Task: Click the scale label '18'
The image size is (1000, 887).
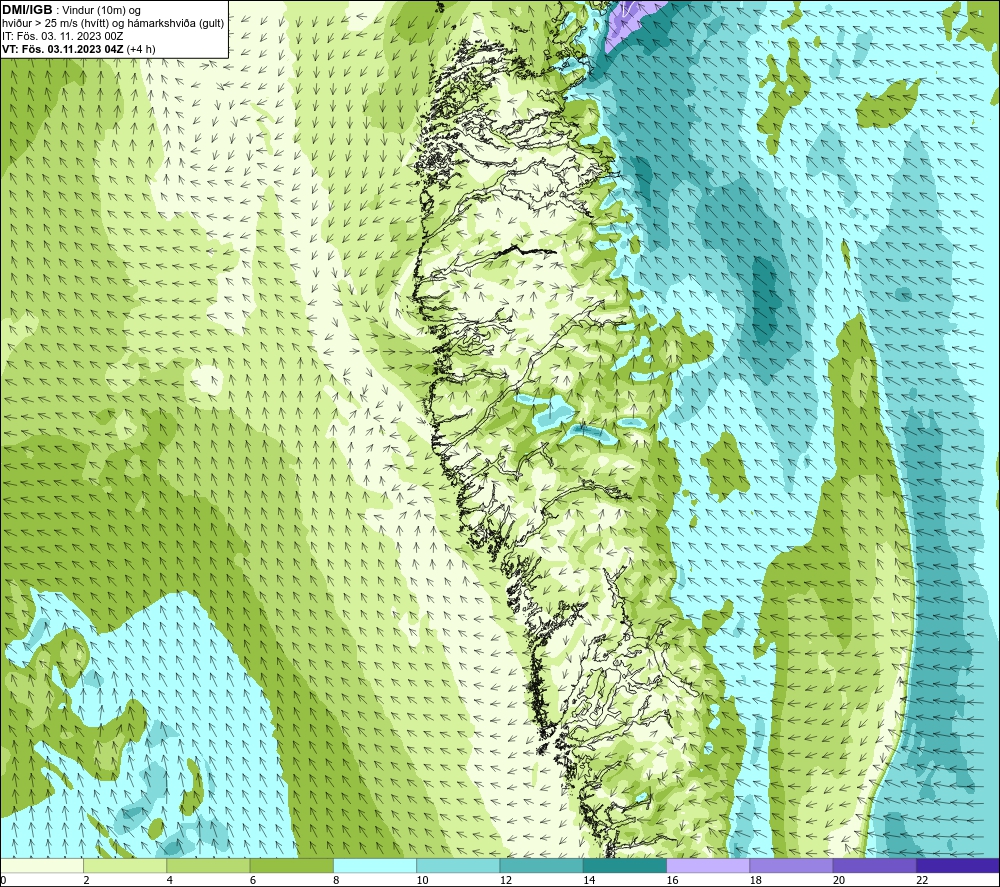Action: (756, 880)
